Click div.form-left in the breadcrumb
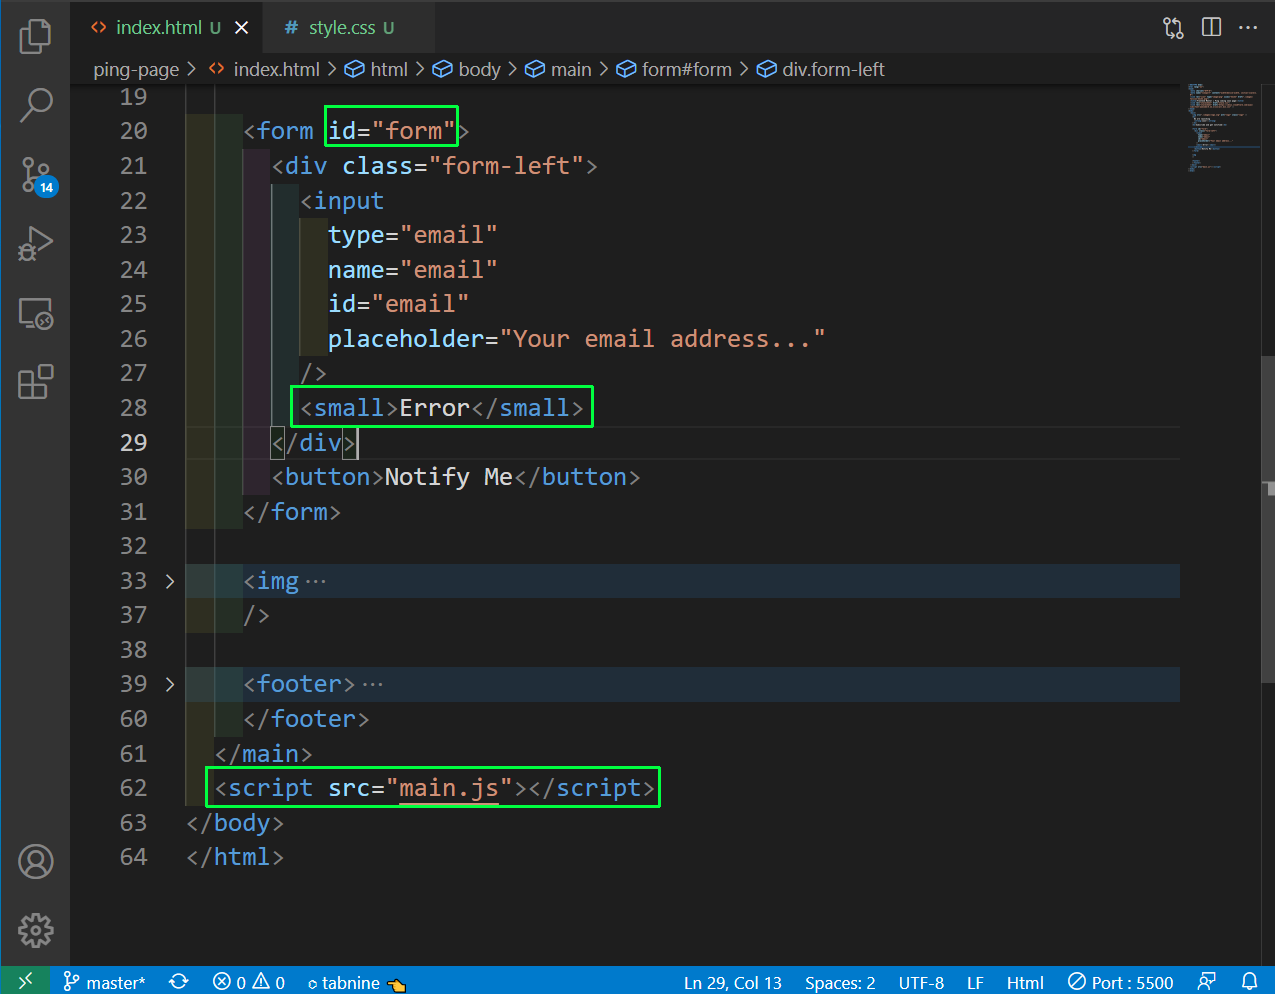The image size is (1275, 994). pyautogui.click(x=821, y=69)
